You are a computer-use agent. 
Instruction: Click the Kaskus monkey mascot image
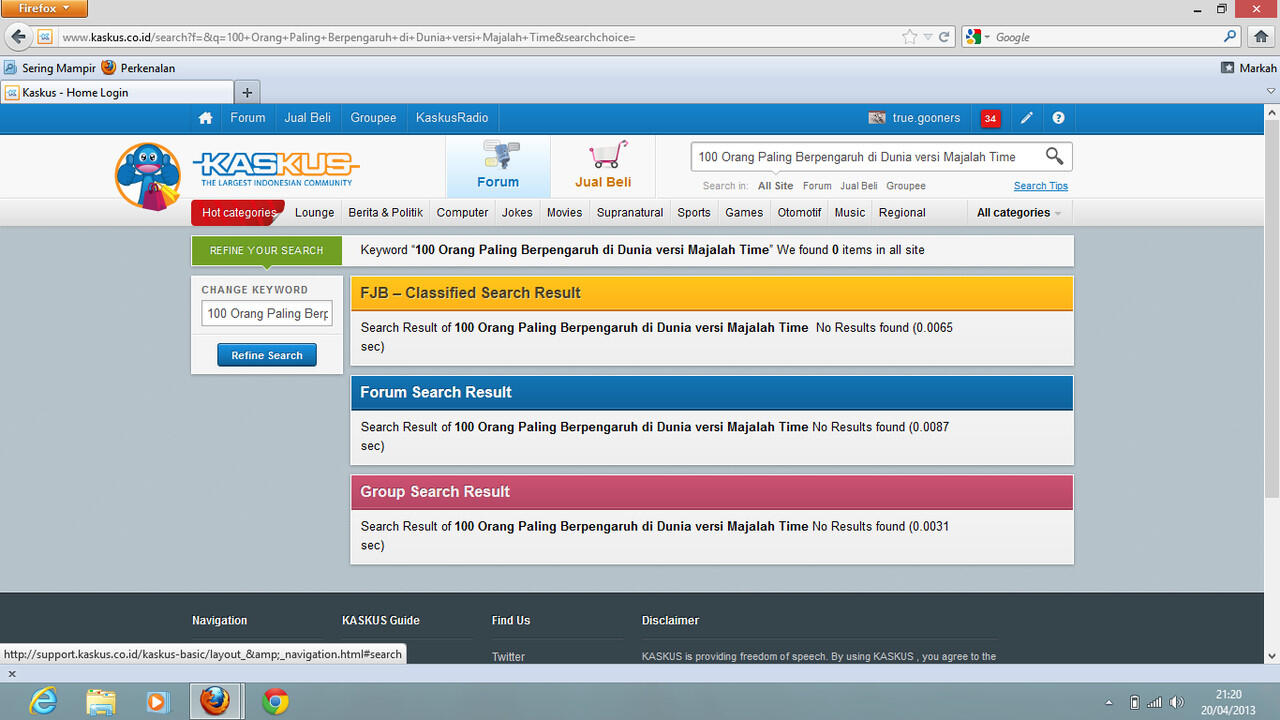click(148, 176)
